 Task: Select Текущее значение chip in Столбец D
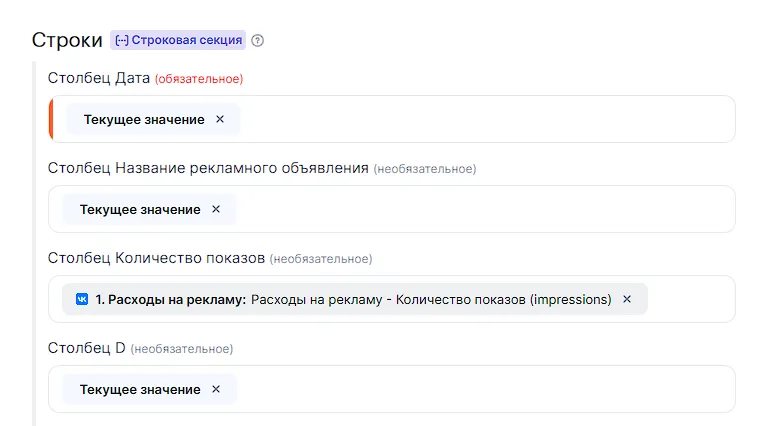[x=139, y=389]
